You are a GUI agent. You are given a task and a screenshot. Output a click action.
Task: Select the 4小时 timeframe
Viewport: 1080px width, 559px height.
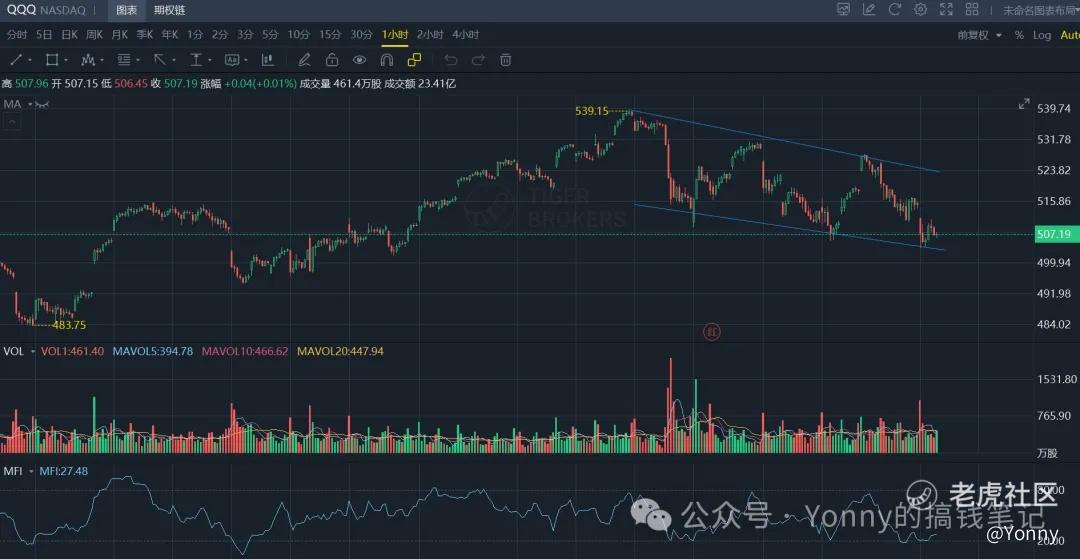pyautogui.click(x=466, y=34)
